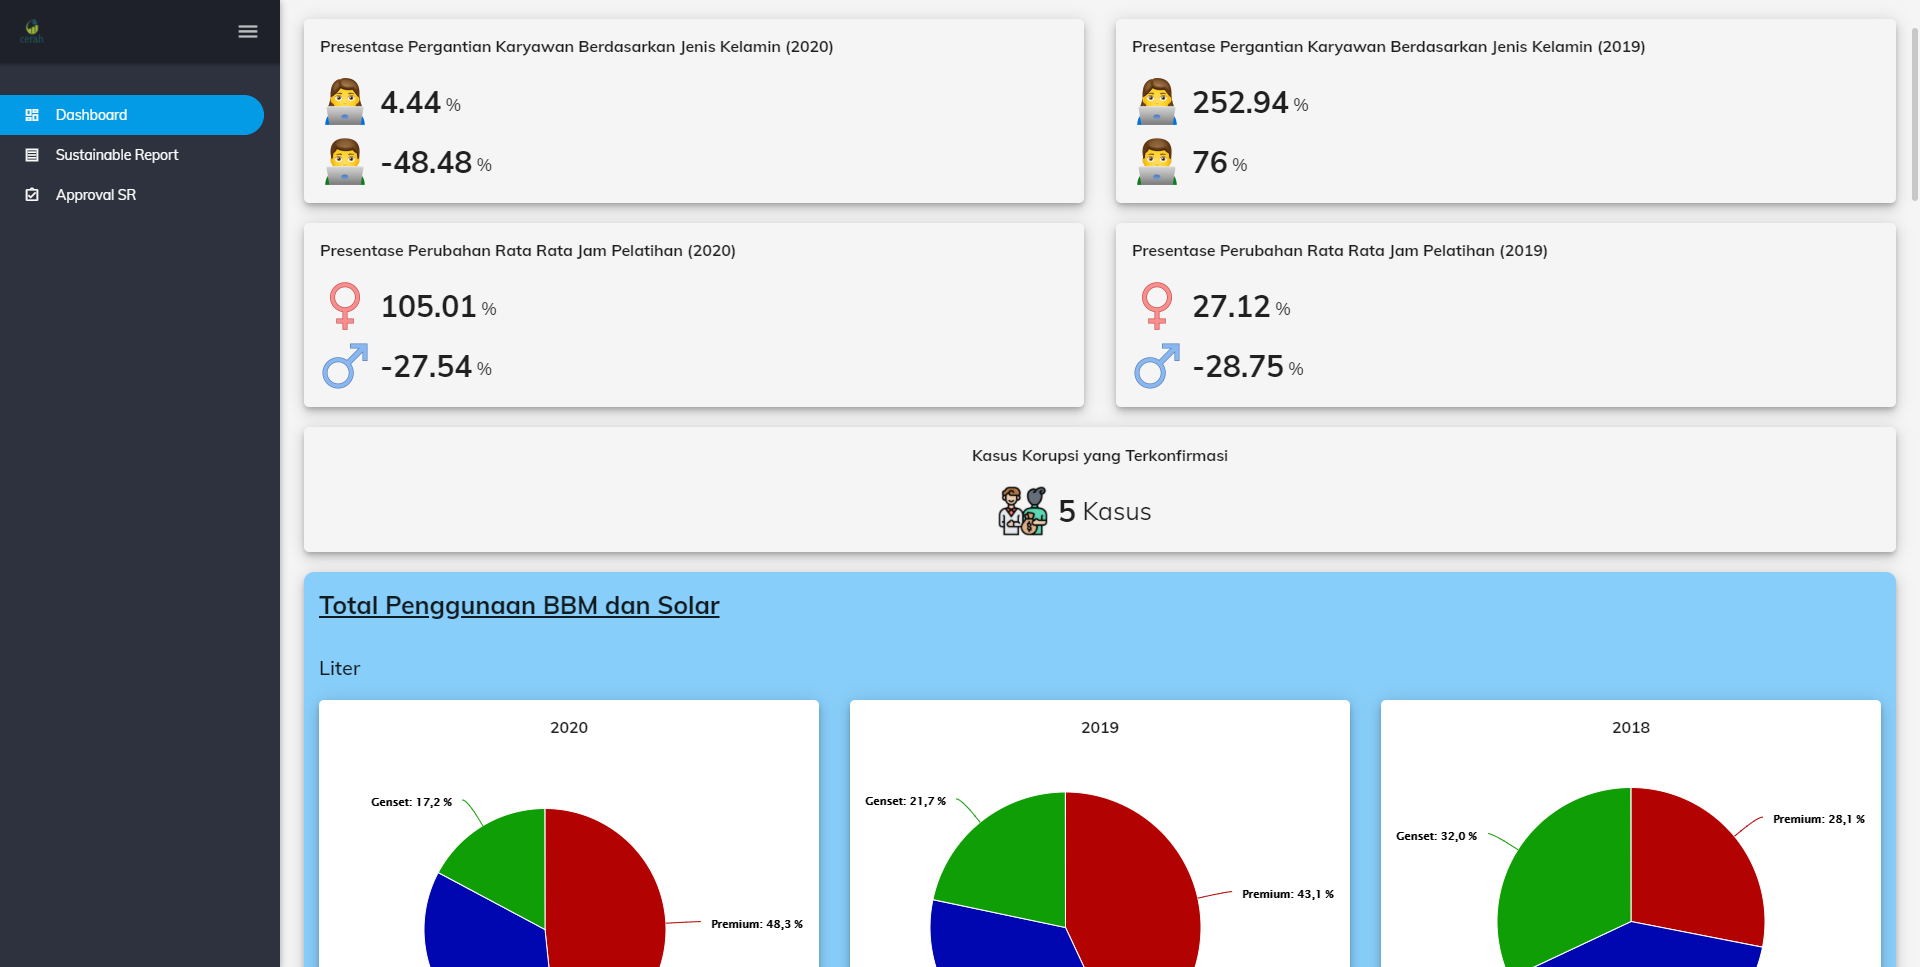Click the 5 Kasus corruption count
The width and height of the screenshot is (1920, 967).
[1105, 512]
